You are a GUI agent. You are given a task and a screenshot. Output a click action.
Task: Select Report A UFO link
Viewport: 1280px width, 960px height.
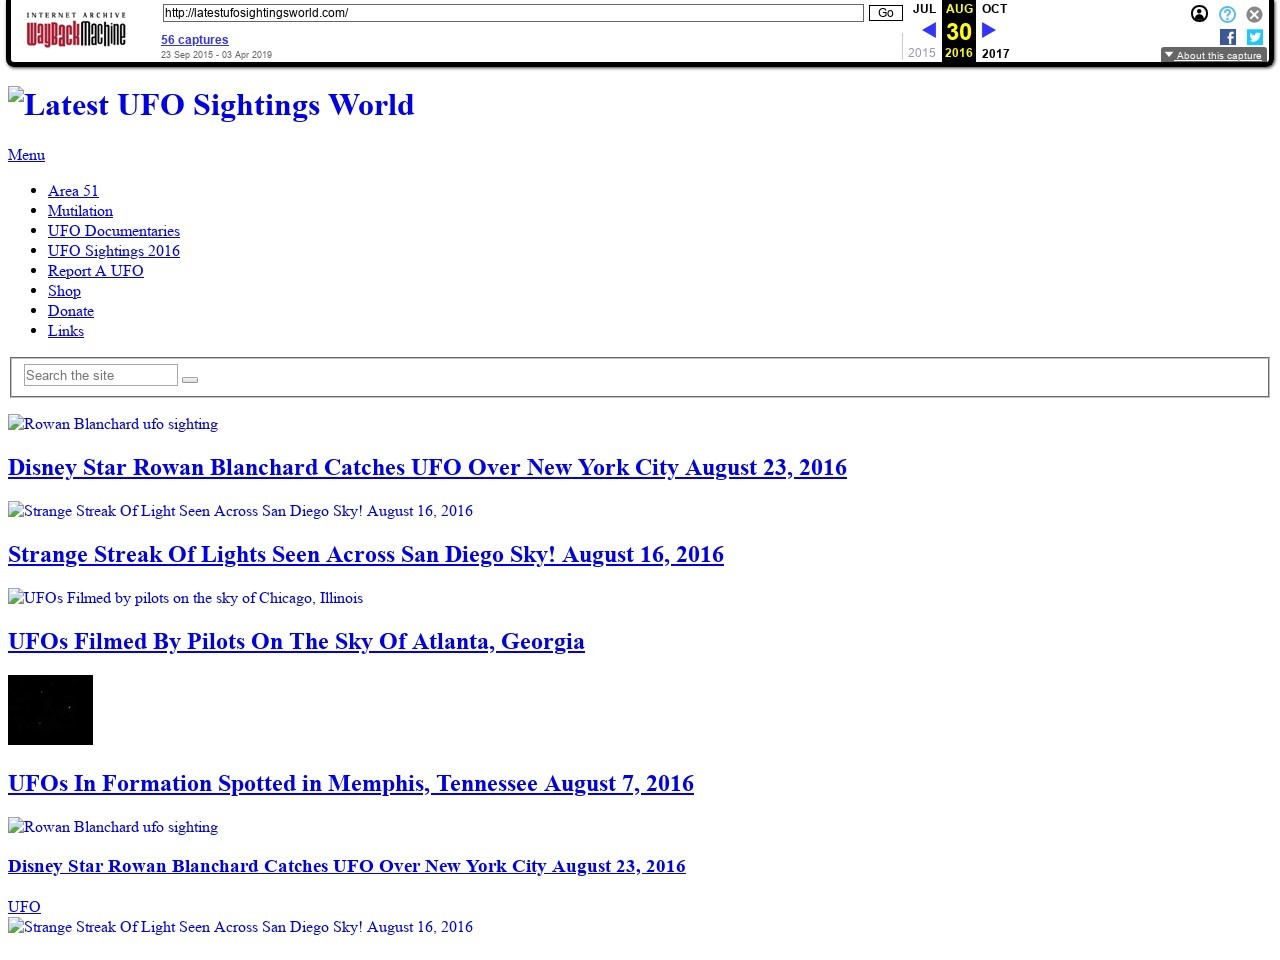tap(96, 271)
